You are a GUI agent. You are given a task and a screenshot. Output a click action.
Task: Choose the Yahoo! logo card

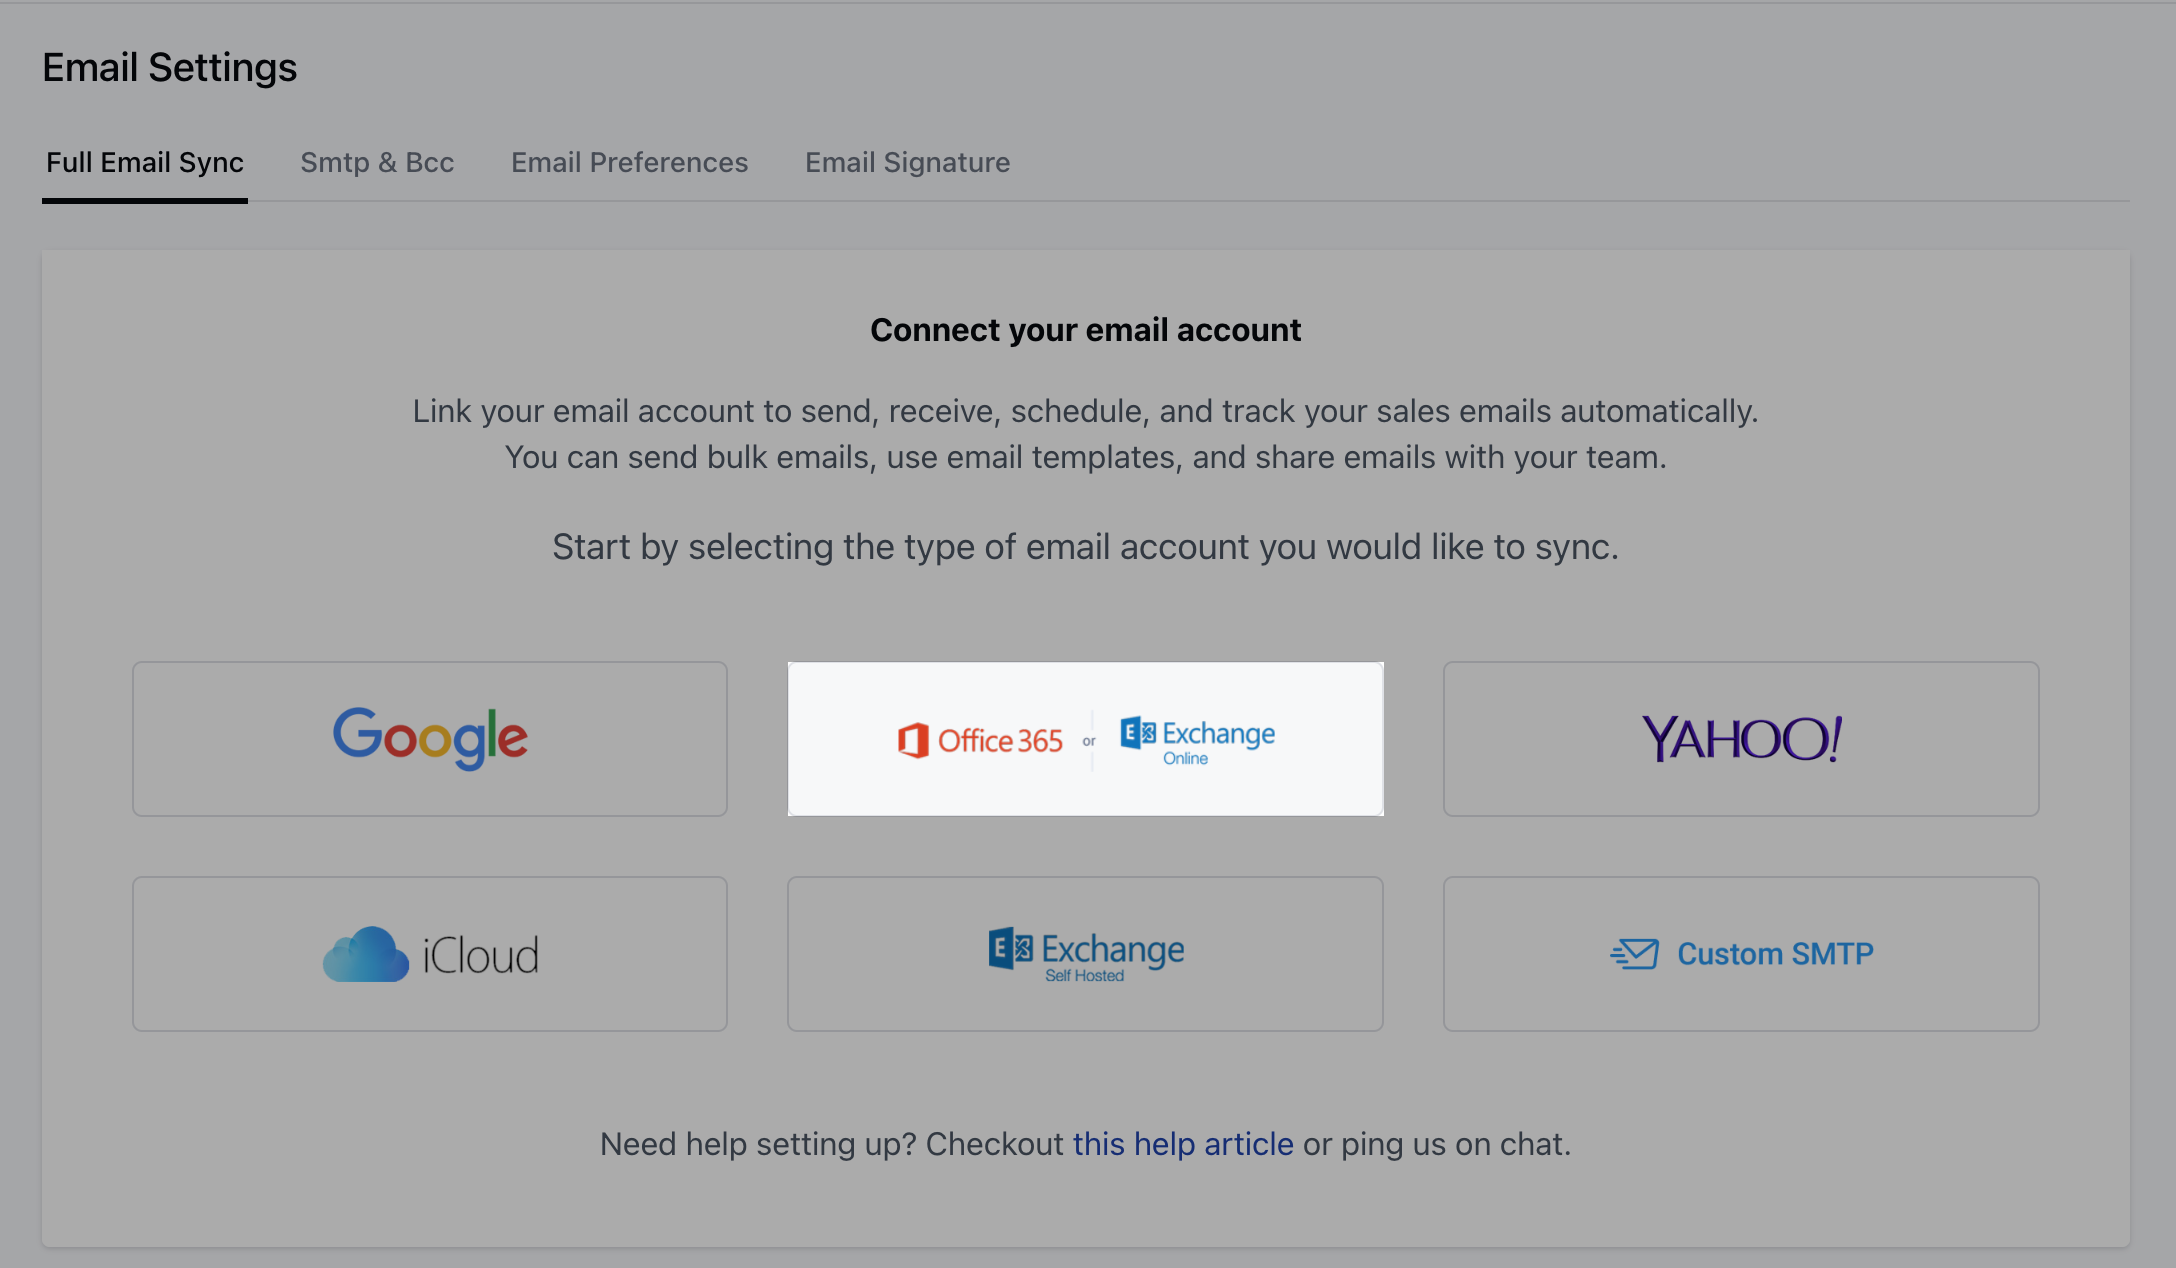pyautogui.click(x=1741, y=739)
